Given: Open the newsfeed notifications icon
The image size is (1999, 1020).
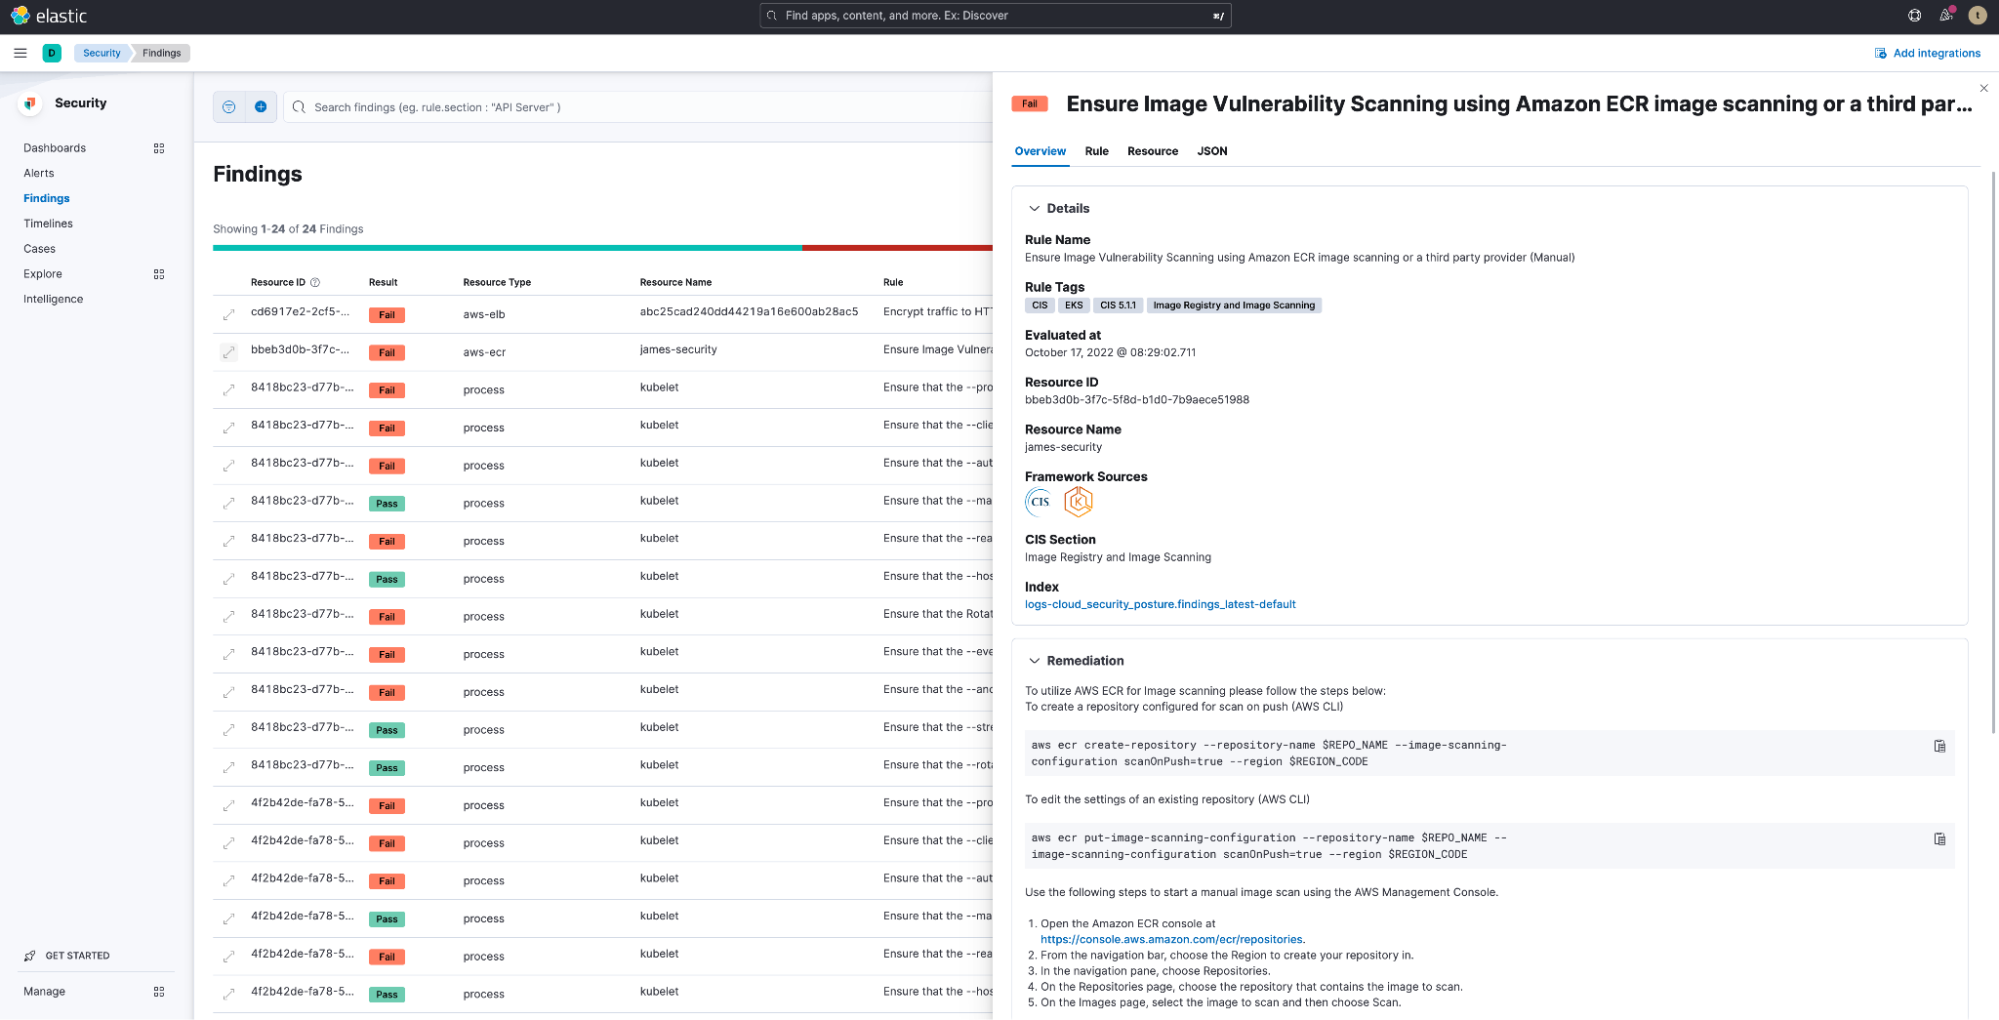Looking at the screenshot, I should point(1946,15).
